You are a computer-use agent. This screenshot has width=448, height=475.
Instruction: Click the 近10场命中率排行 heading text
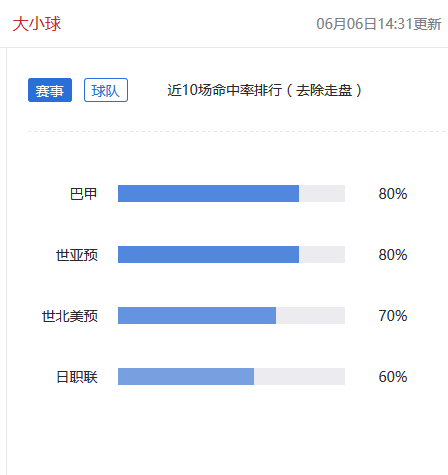(x=224, y=90)
